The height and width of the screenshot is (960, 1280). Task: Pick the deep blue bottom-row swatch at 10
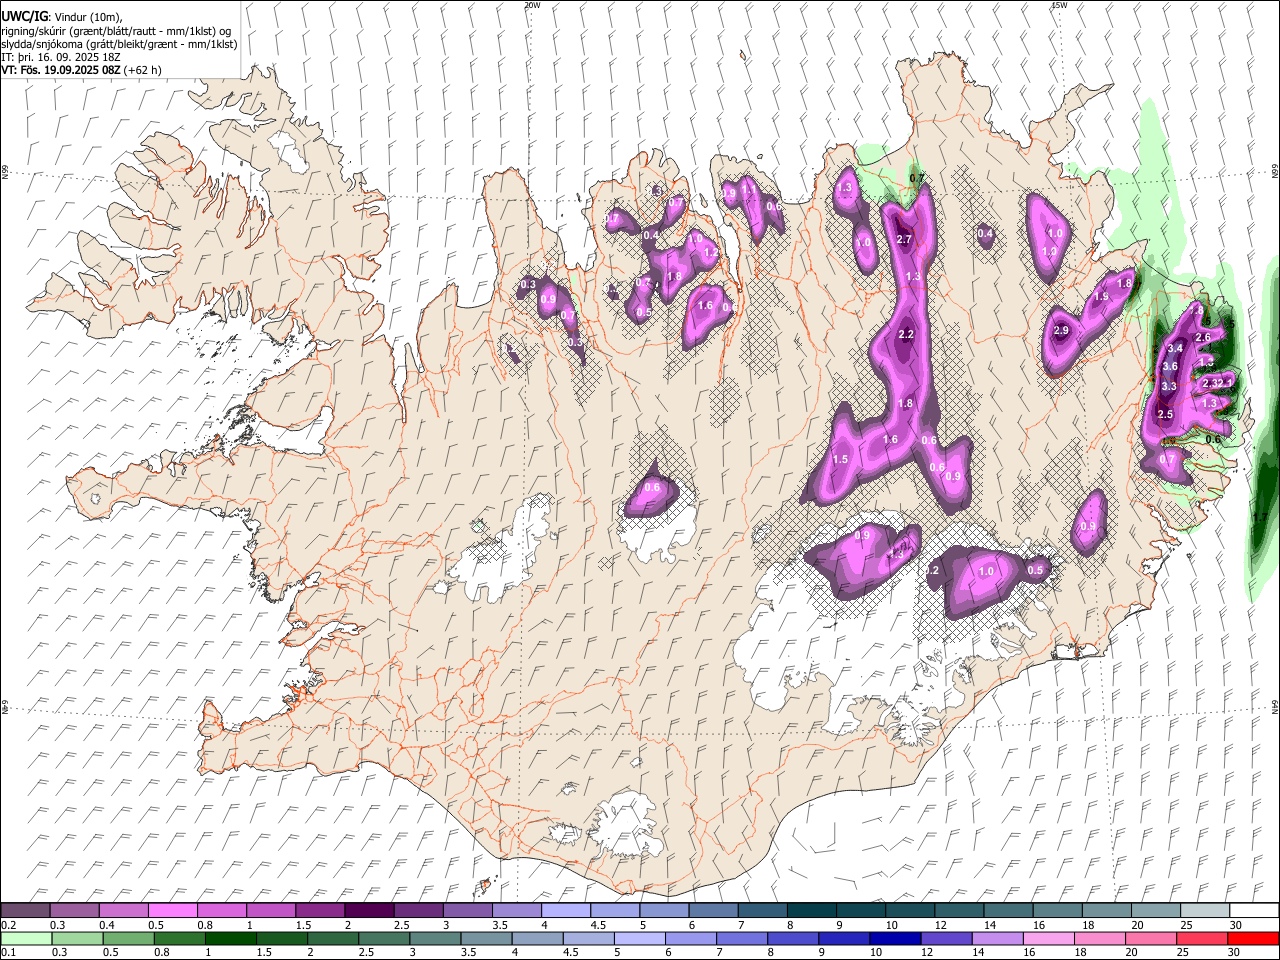click(x=896, y=938)
